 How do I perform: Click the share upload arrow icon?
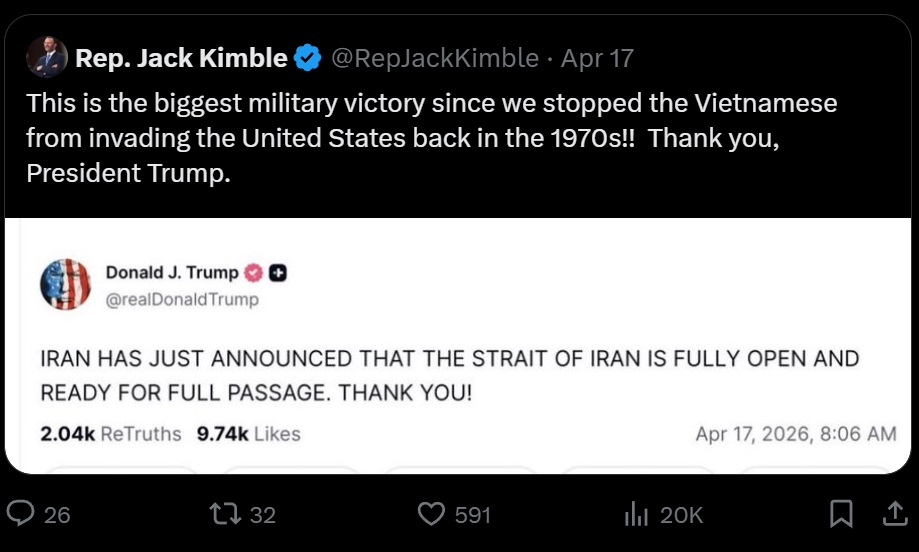[891, 514]
